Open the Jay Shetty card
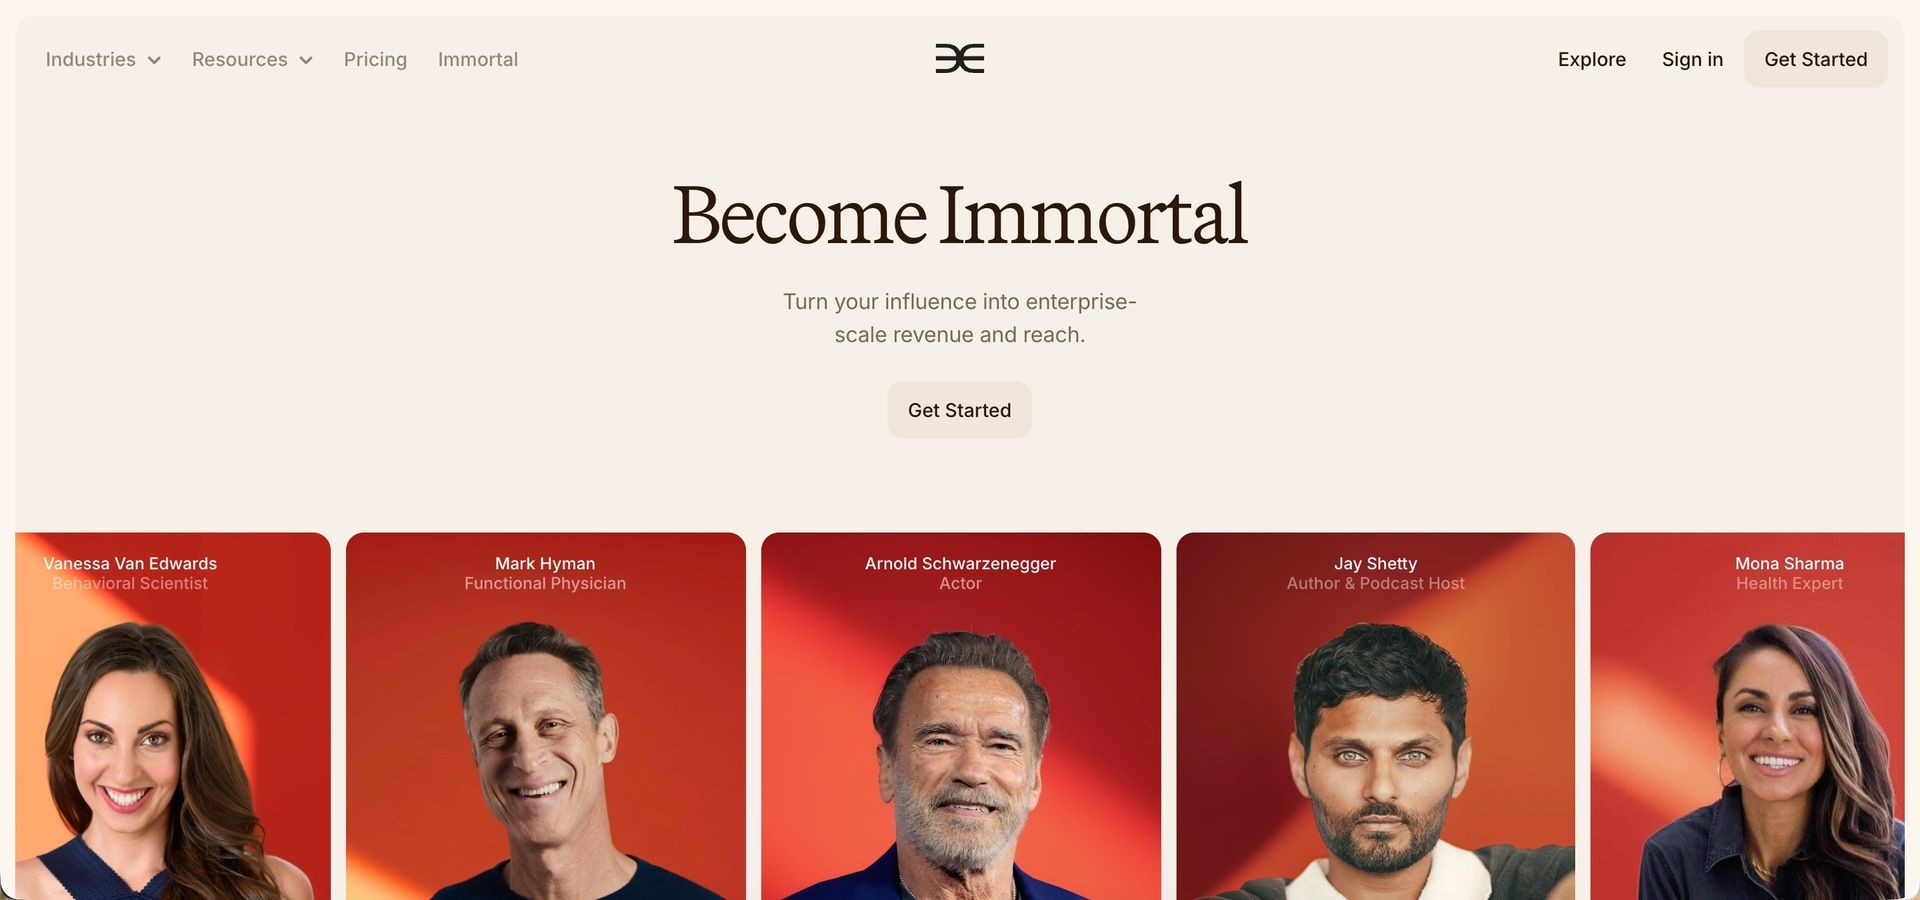Screen dimensions: 1920x900 click(x=1375, y=716)
